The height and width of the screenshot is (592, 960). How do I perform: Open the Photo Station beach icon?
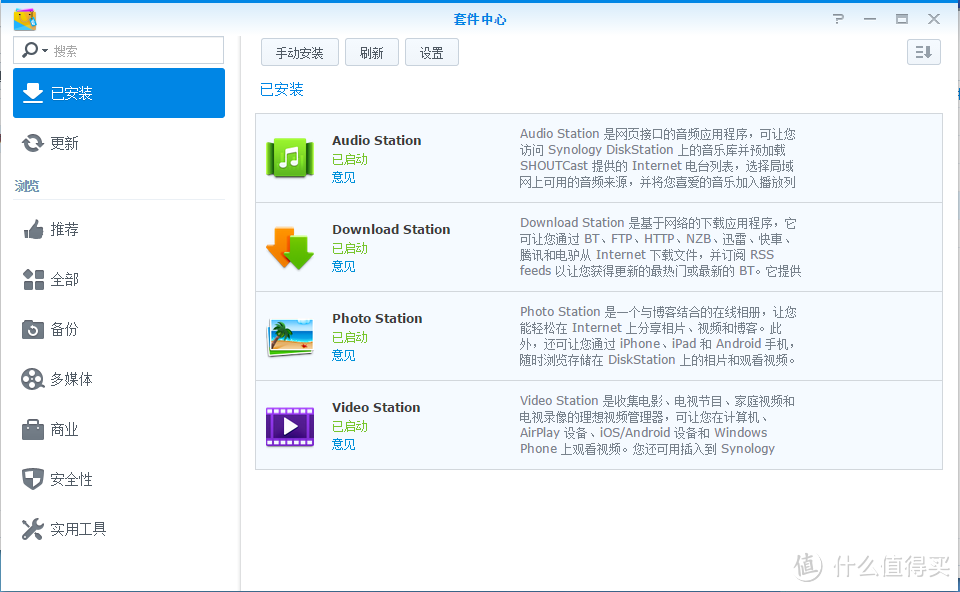point(290,337)
